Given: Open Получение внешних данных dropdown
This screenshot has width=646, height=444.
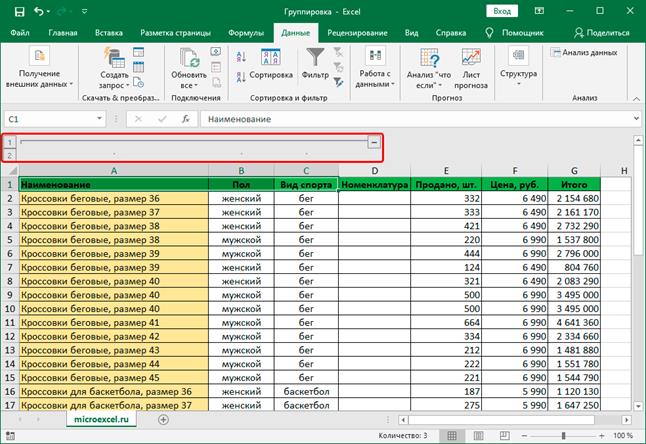Looking at the screenshot, I should (39, 68).
